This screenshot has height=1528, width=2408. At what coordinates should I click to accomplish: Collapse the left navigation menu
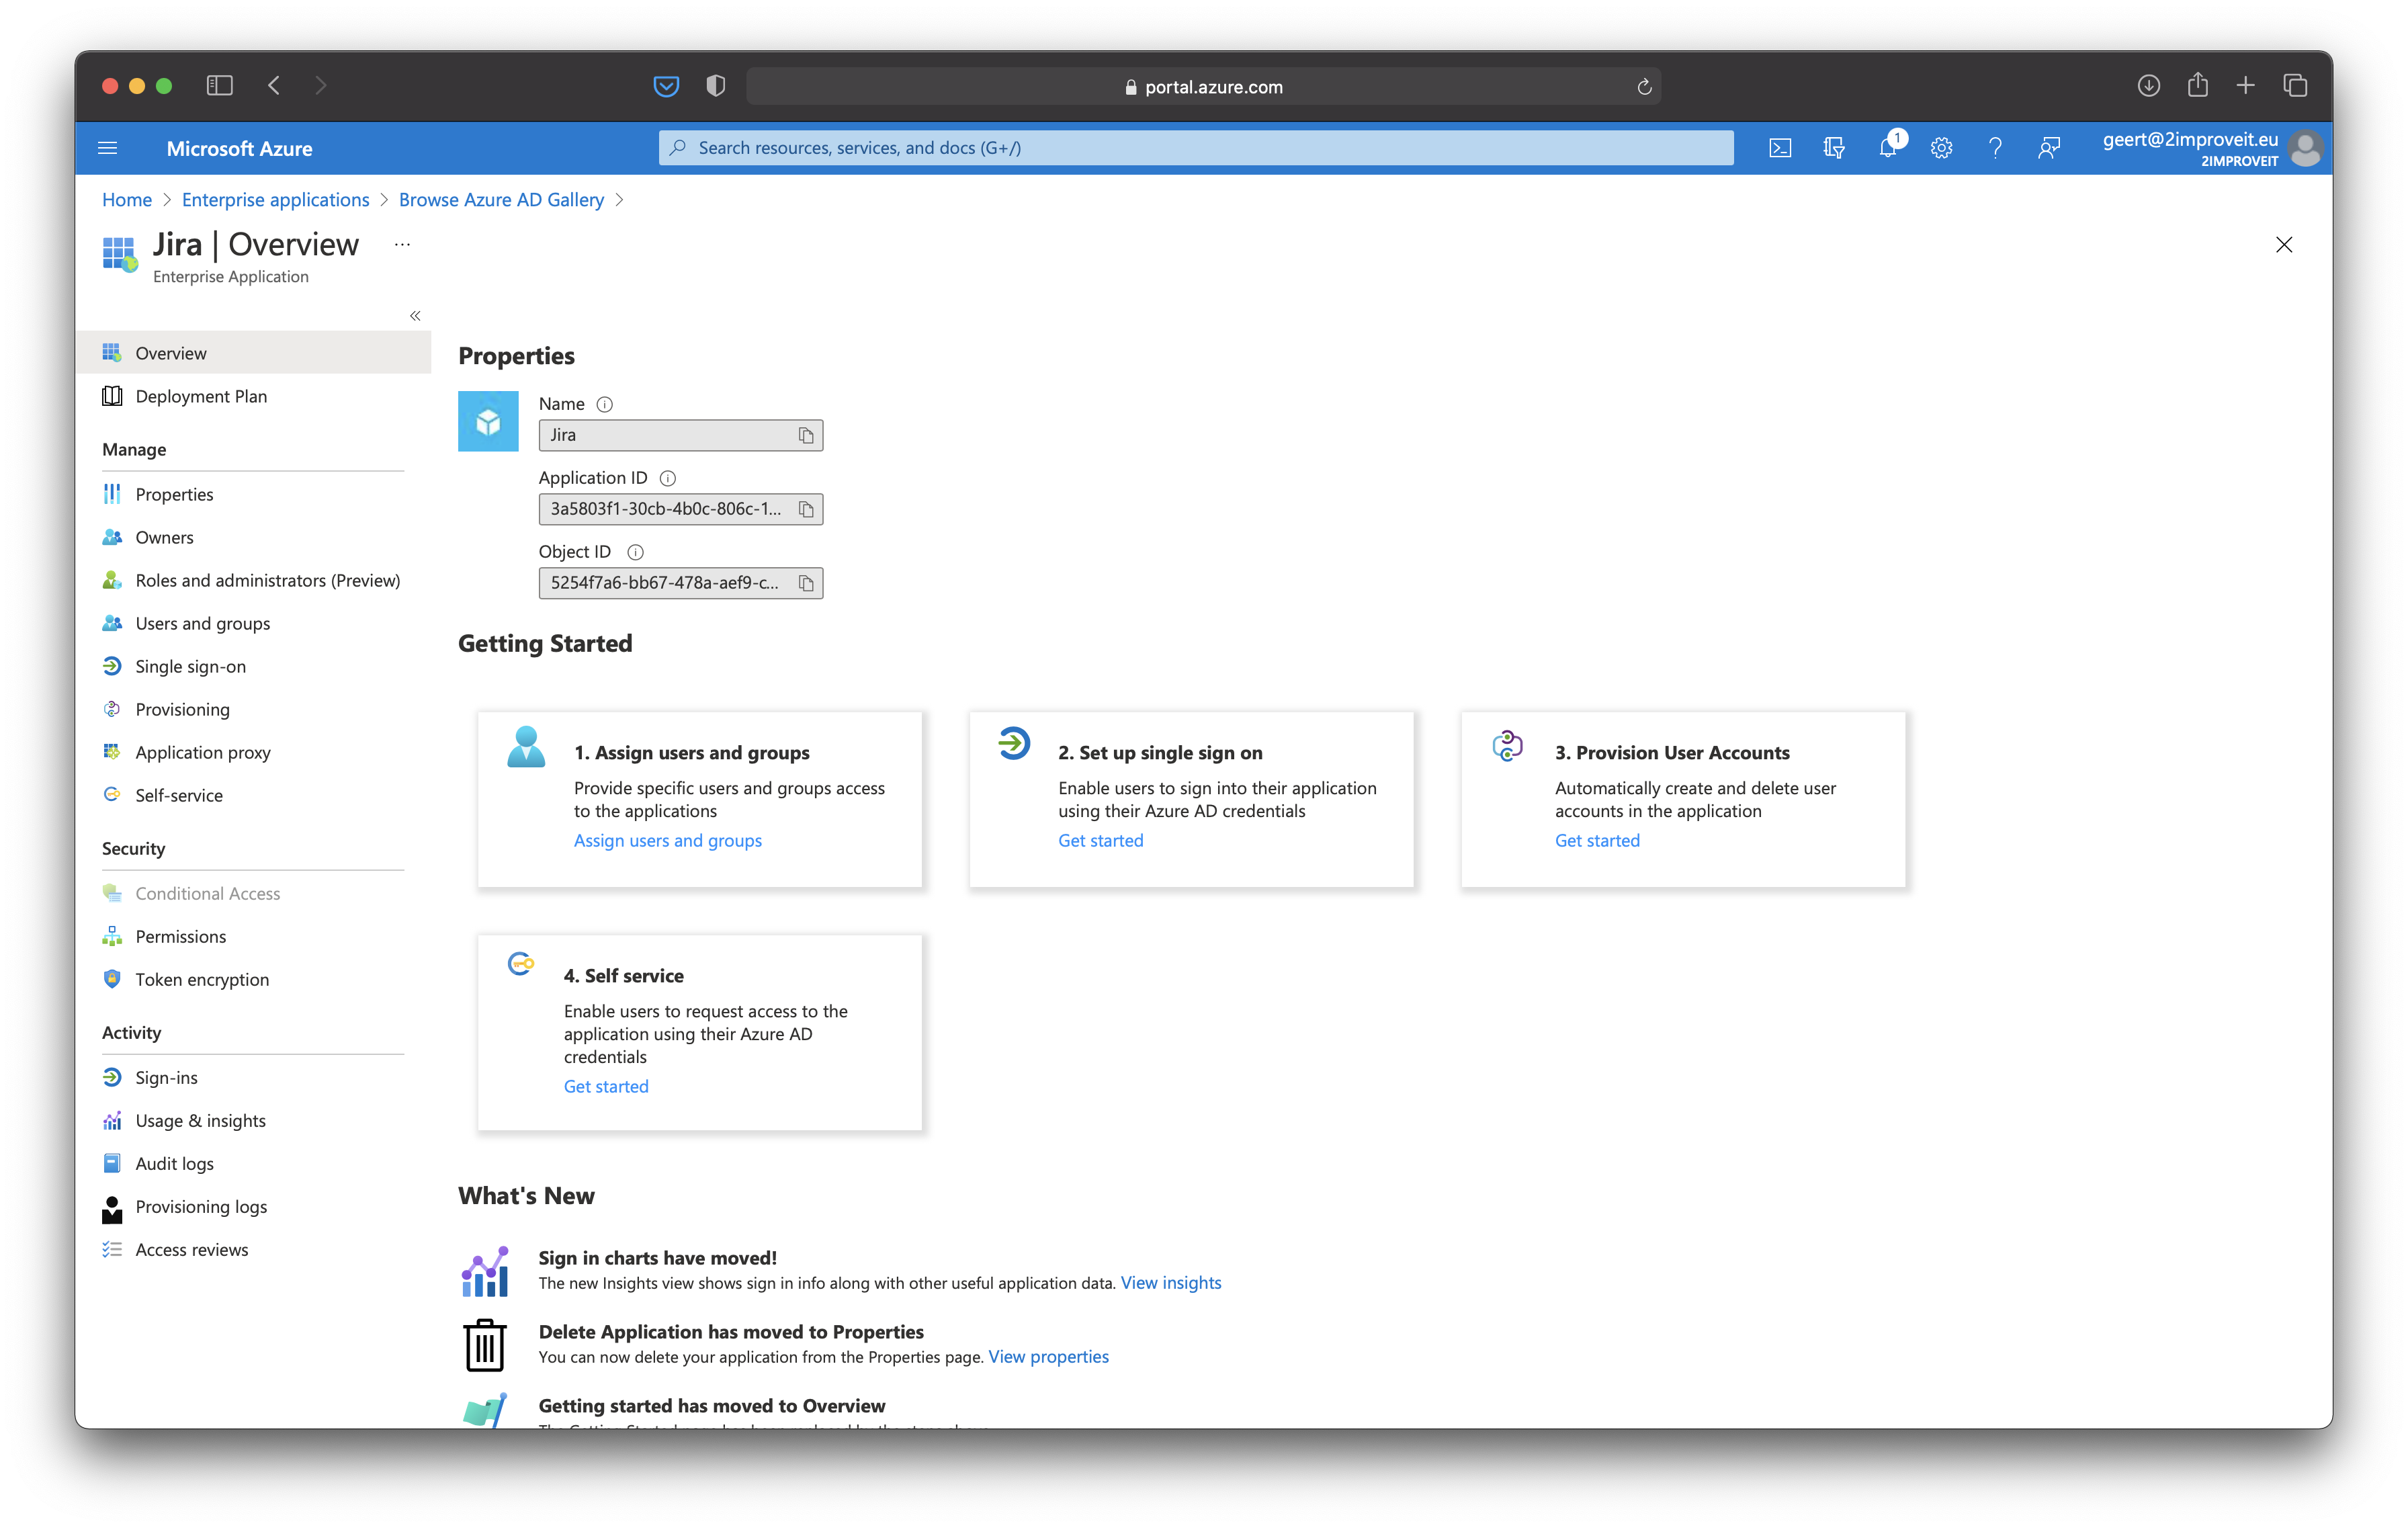click(x=415, y=316)
